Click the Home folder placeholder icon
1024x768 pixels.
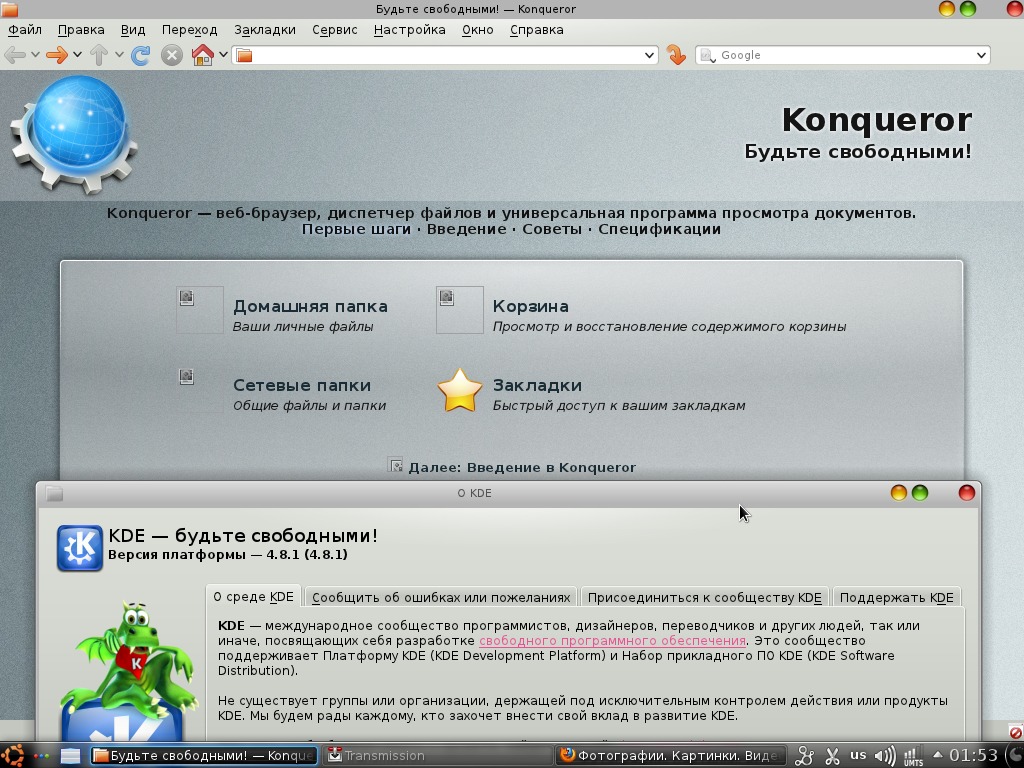(x=200, y=310)
